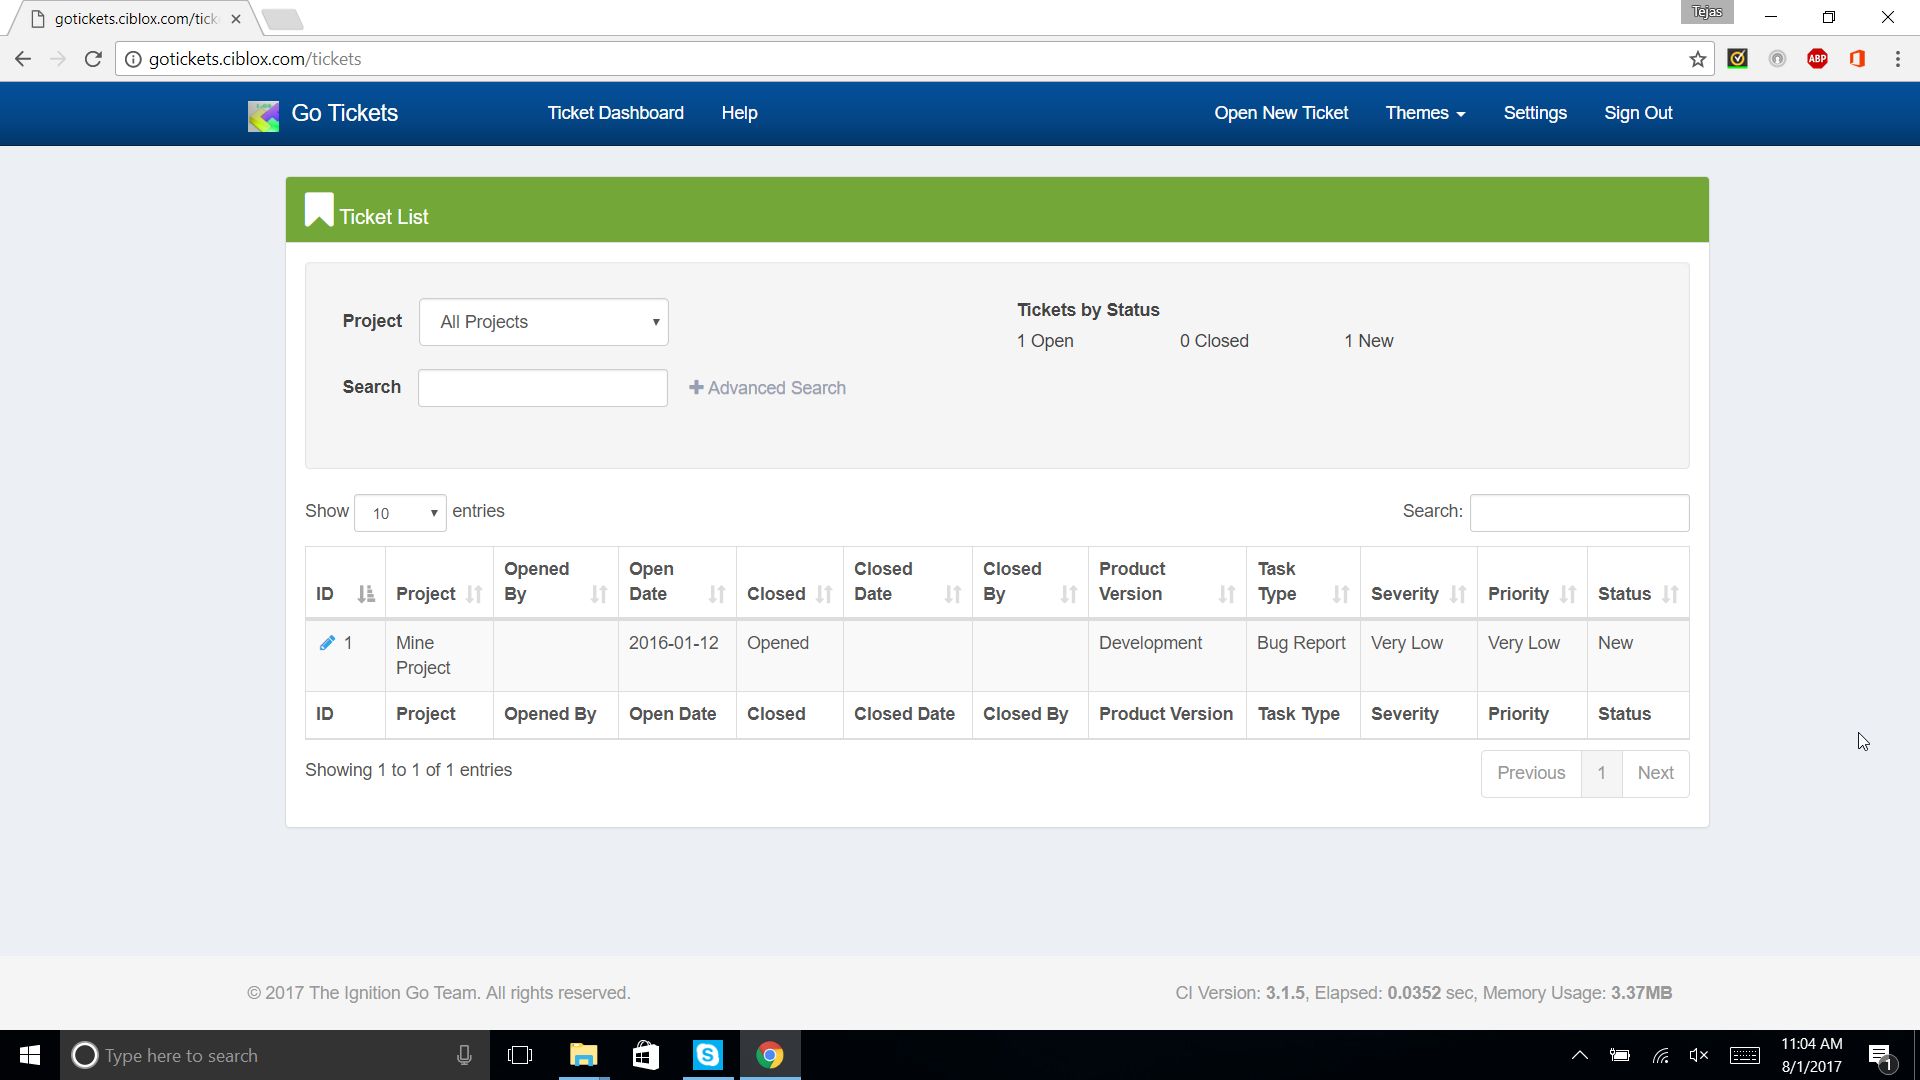Click the table Search input field

pyautogui.click(x=1578, y=513)
